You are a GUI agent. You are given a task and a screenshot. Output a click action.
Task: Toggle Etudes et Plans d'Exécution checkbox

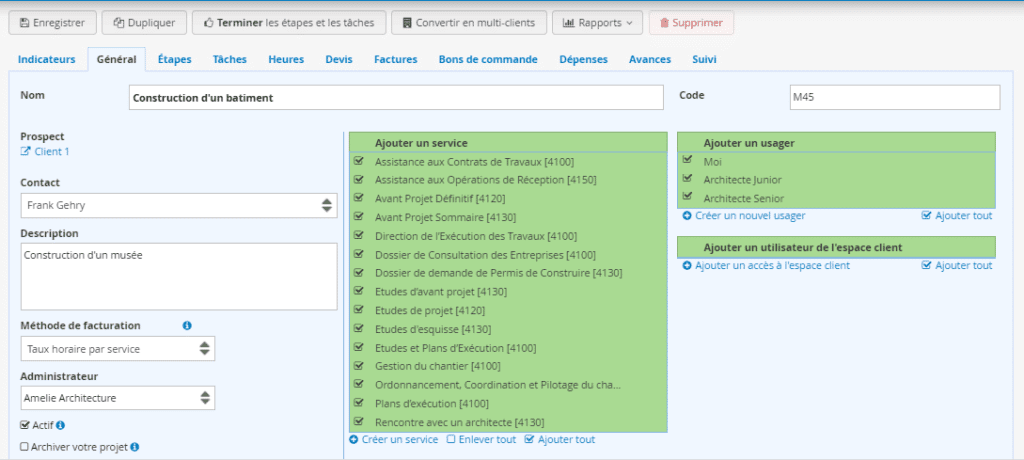(358, 346)
